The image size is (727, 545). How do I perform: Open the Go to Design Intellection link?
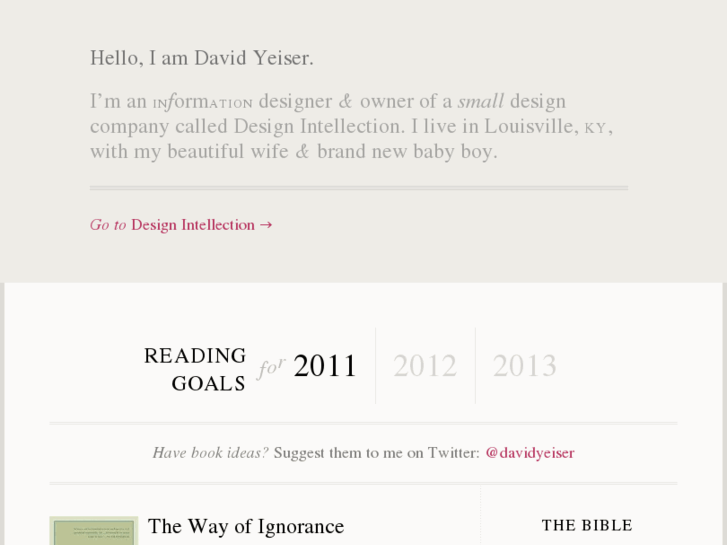180,225
